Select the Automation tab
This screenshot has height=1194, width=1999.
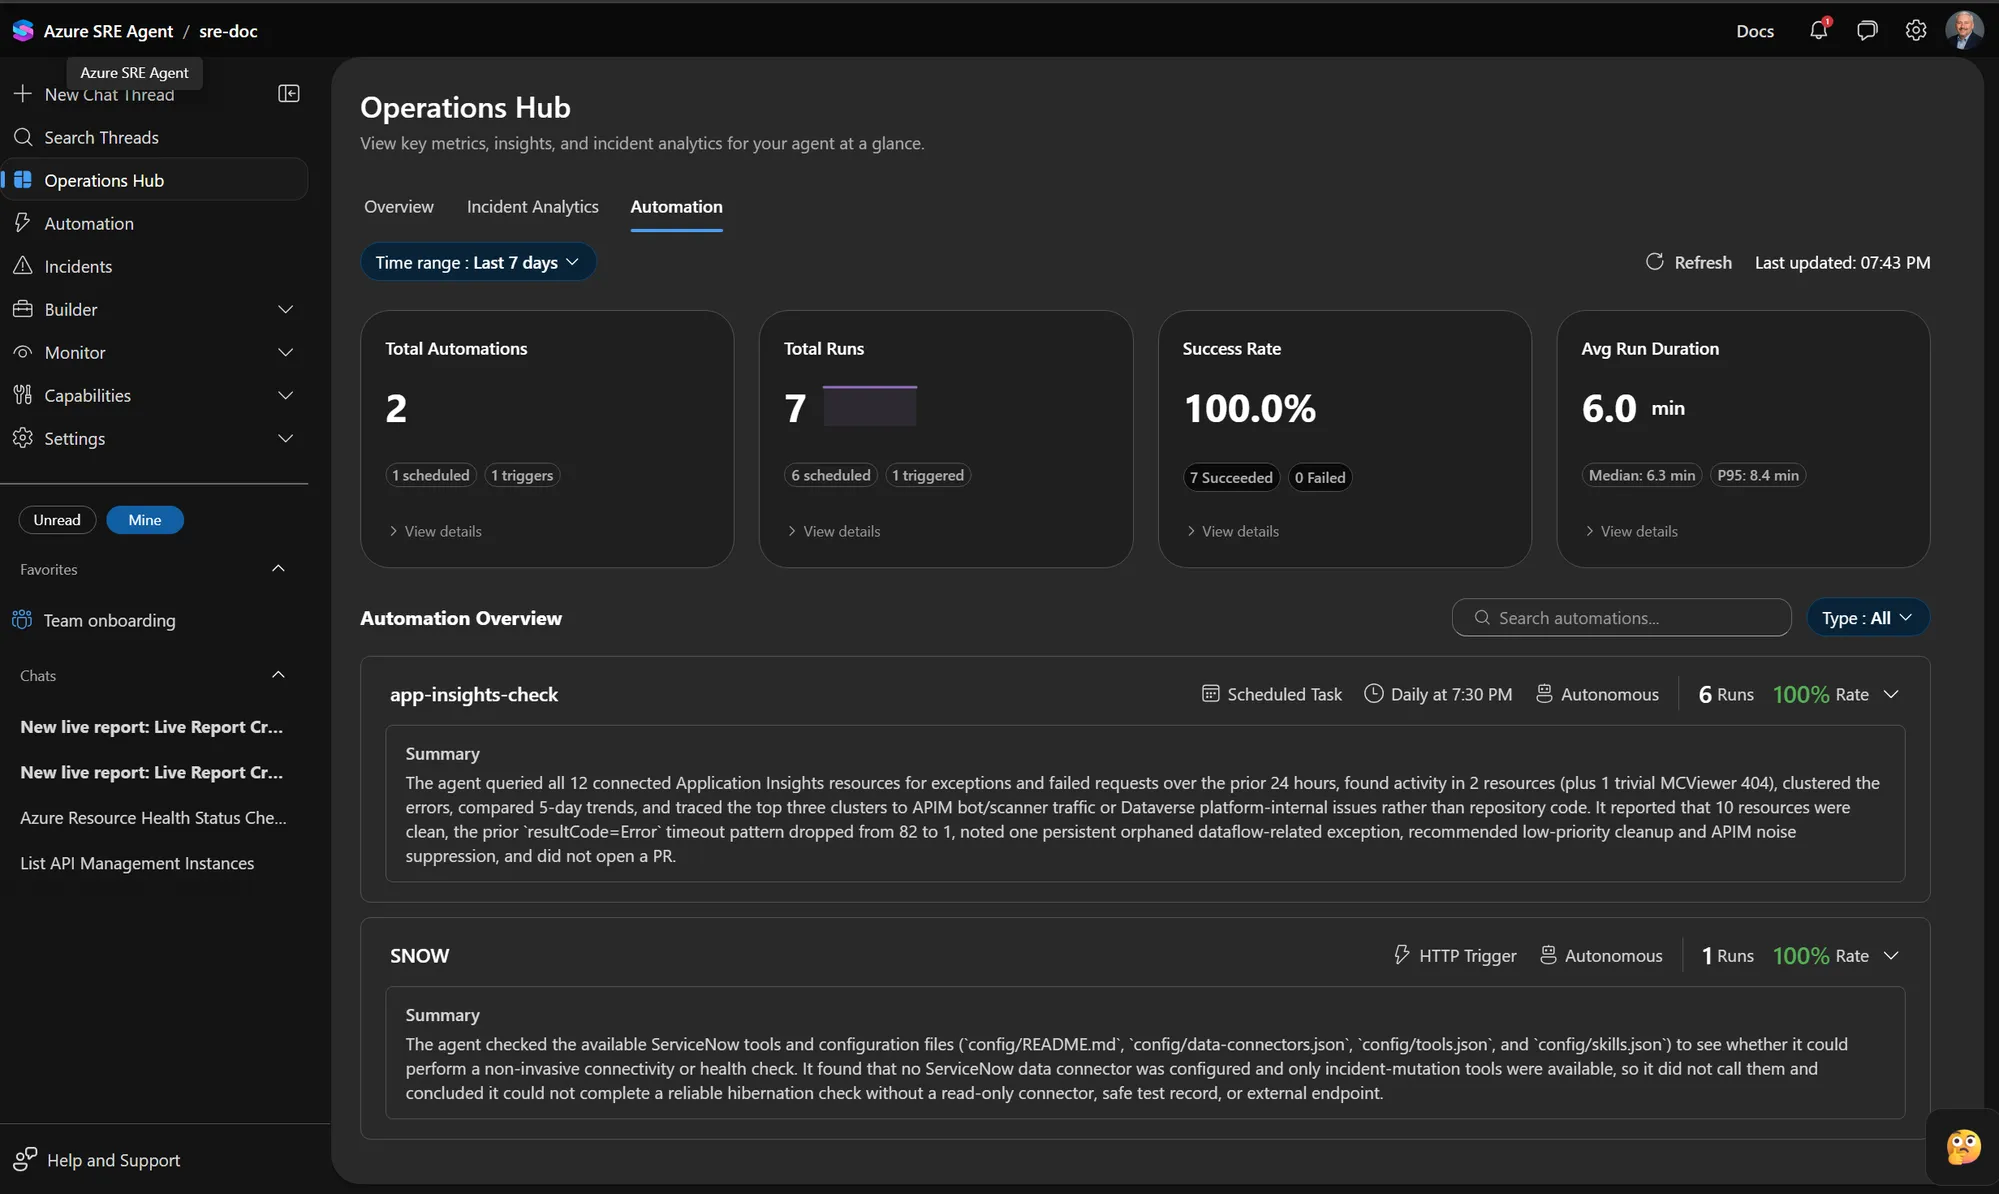point(676,206)
